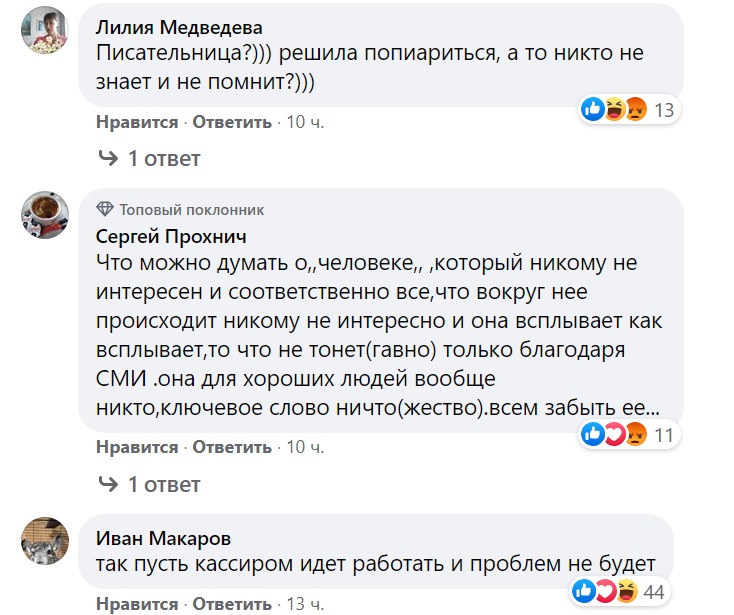Click the 10 ч. timestamp on Лилия Медведева's comment

coord(305,122)
